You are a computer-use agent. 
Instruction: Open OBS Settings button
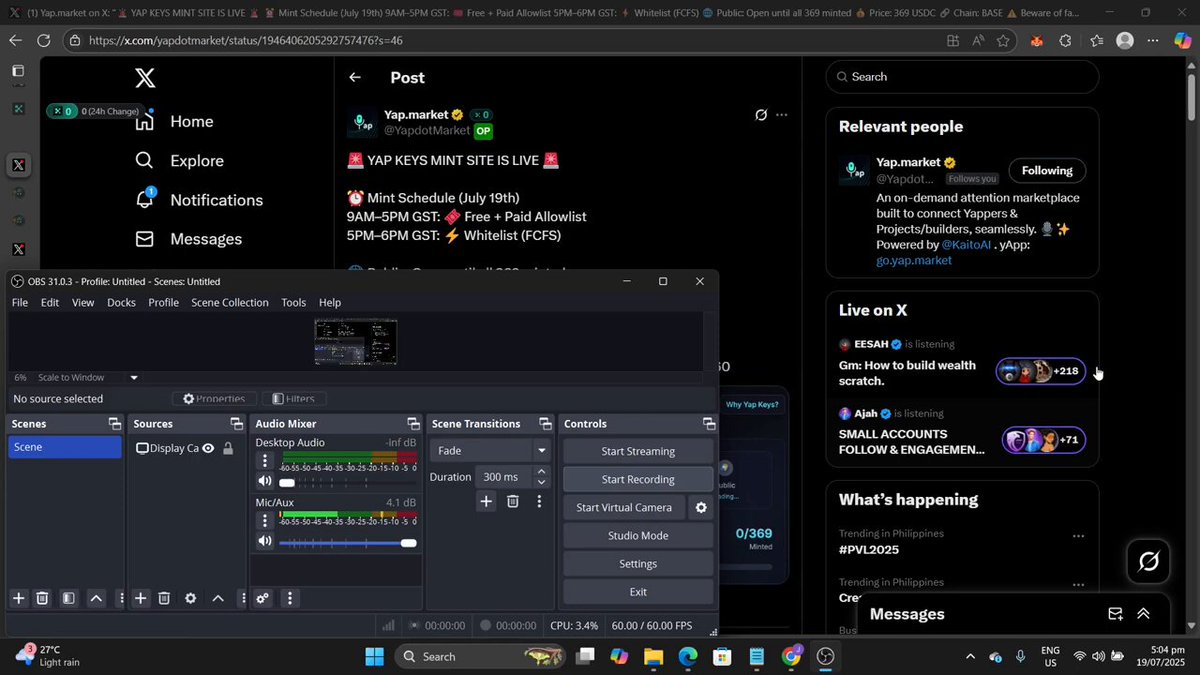(638, 563)
